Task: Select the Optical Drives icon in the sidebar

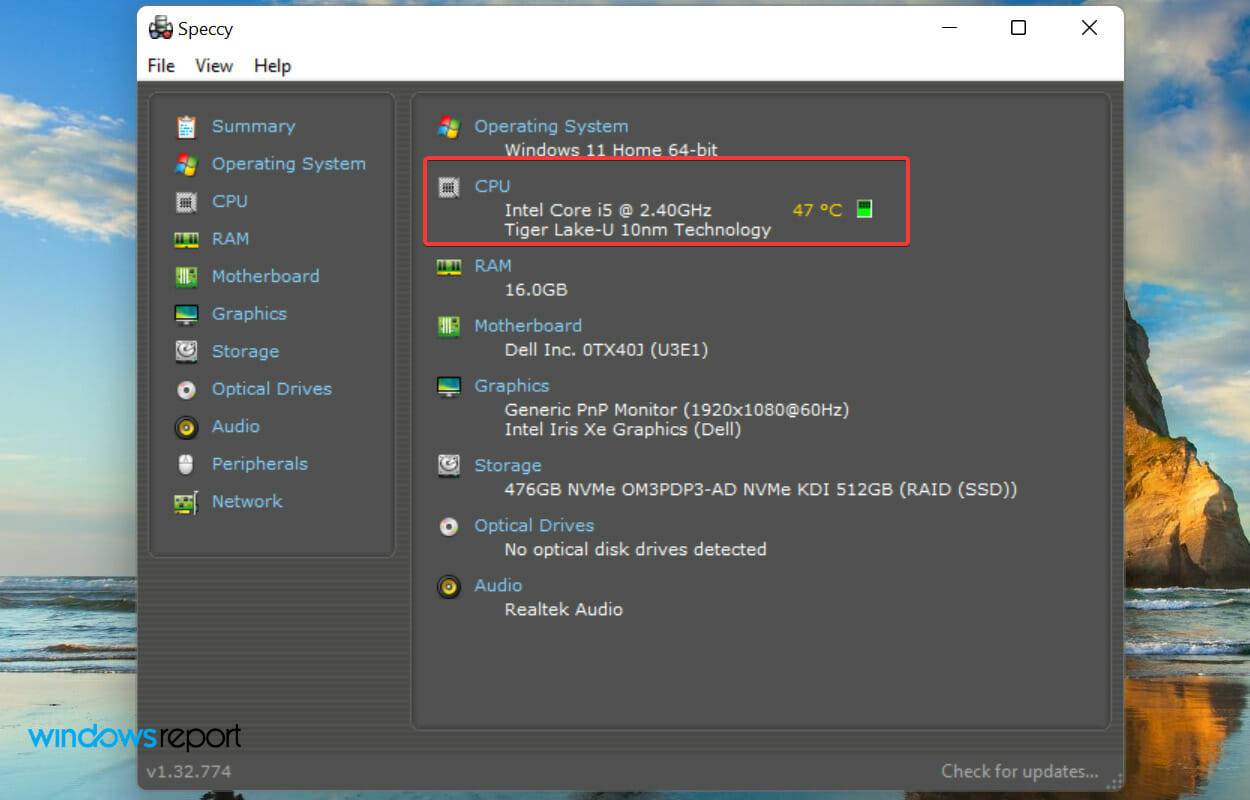Action: coord(187,389)
